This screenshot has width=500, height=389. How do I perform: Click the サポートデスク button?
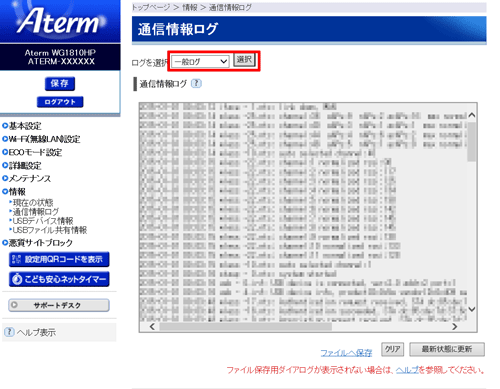coord(59,305)
